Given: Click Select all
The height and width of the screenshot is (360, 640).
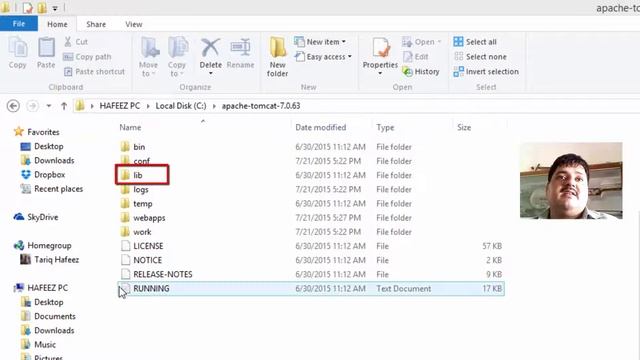Looking at the screenshot, I should tap(475, 42).
